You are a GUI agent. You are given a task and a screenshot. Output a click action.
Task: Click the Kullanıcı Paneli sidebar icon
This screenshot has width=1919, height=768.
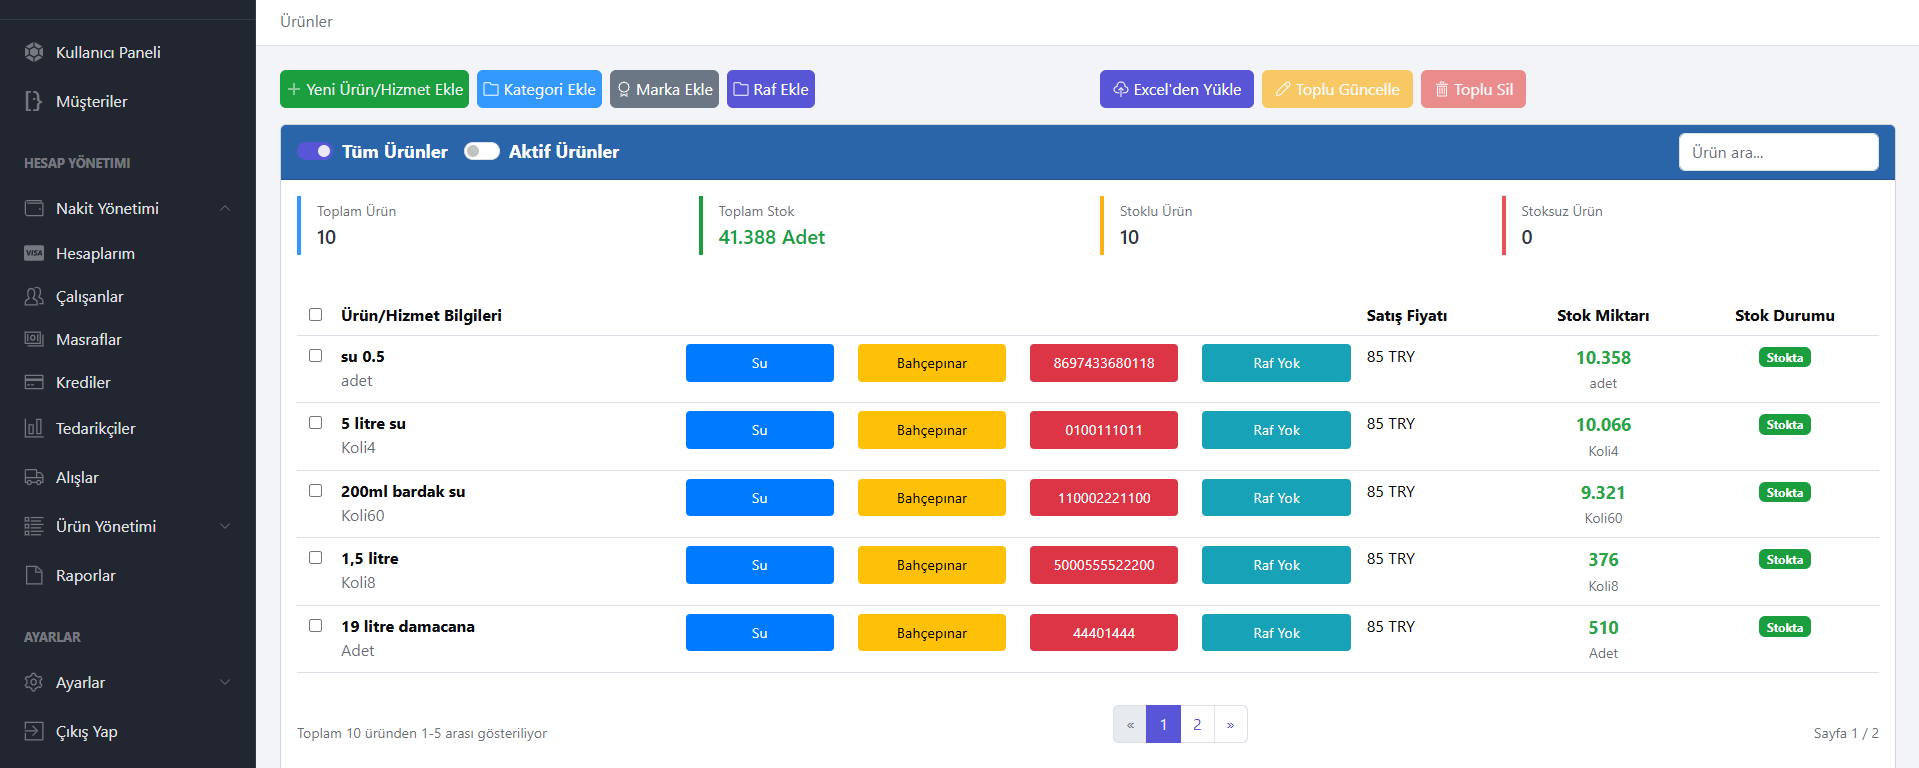34,52
